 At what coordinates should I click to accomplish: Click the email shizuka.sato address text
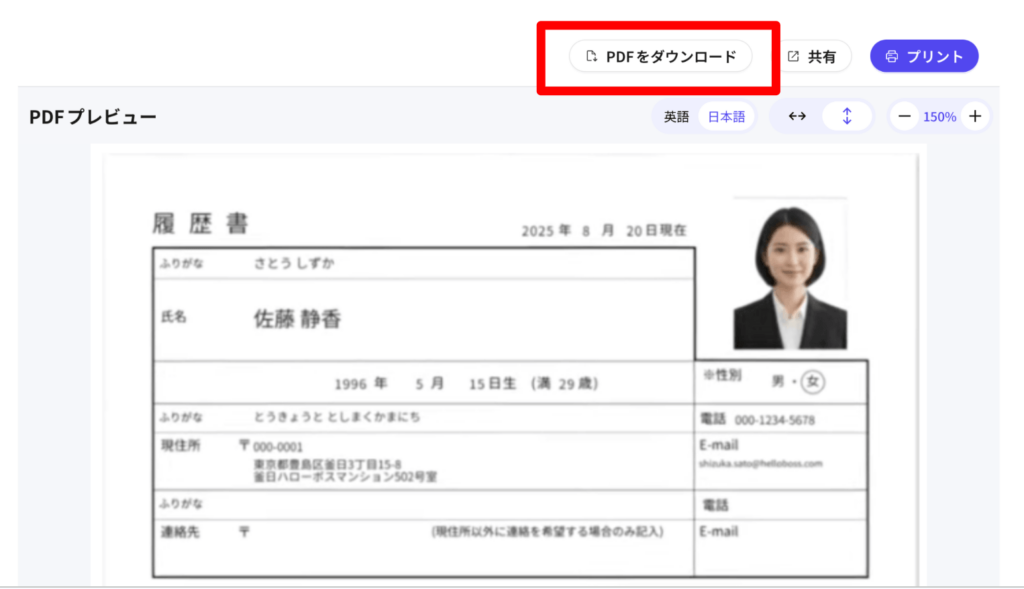[x=760, y=464]
